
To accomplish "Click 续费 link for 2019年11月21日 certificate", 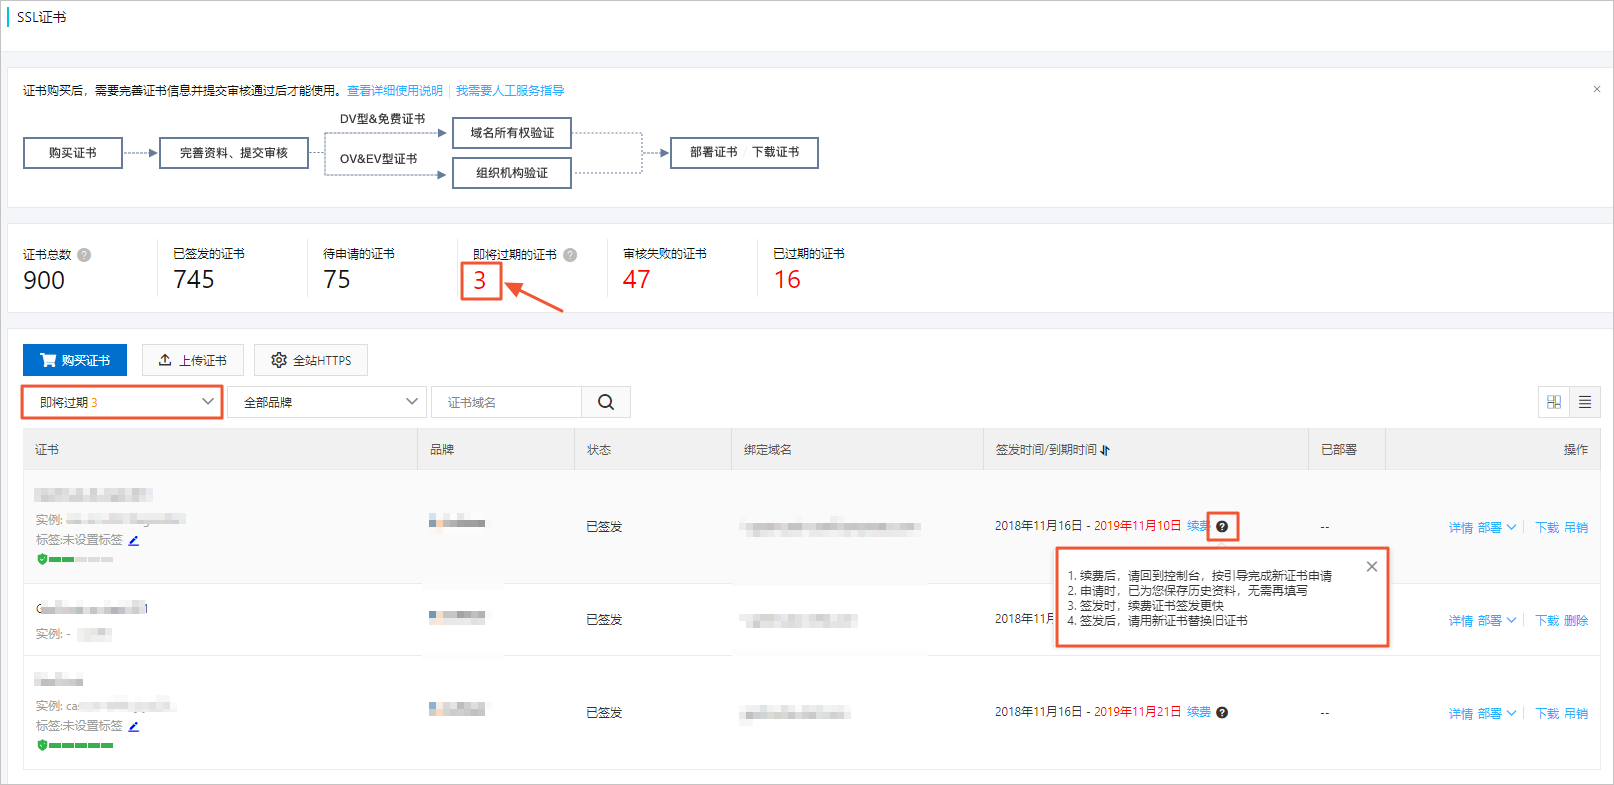I will 1199,712.
